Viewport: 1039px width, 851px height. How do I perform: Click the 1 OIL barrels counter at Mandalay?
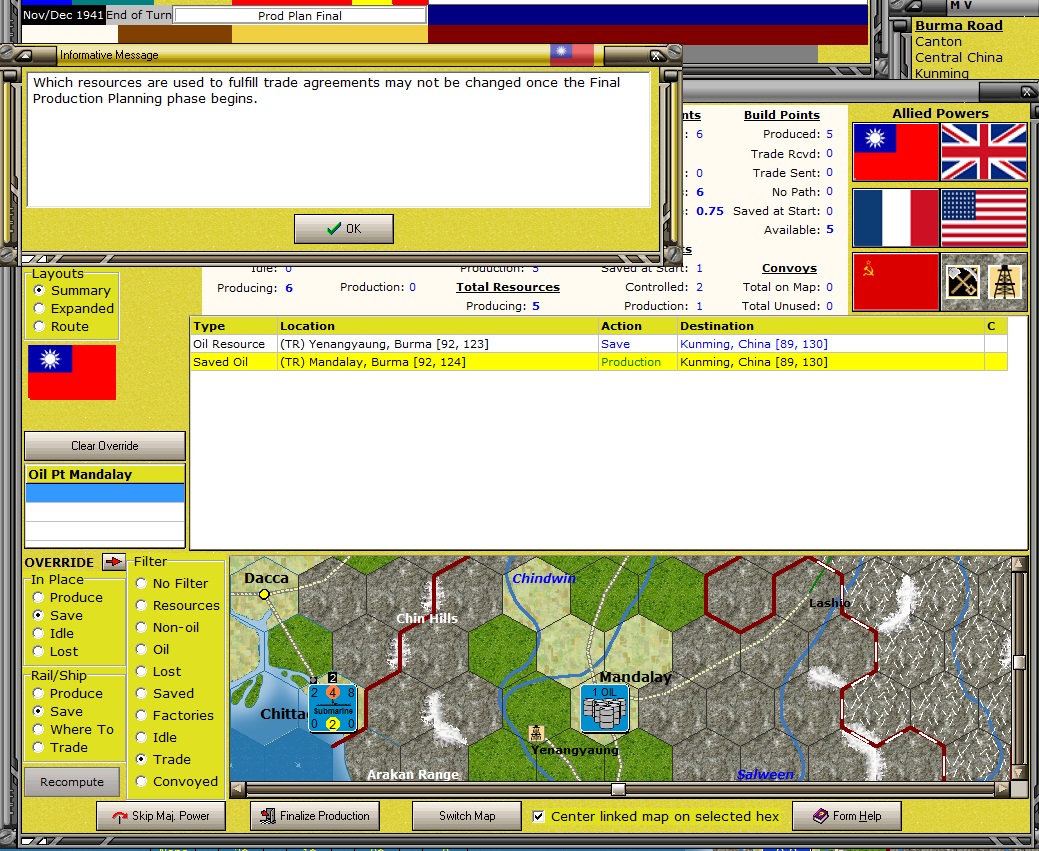point(604,709)
